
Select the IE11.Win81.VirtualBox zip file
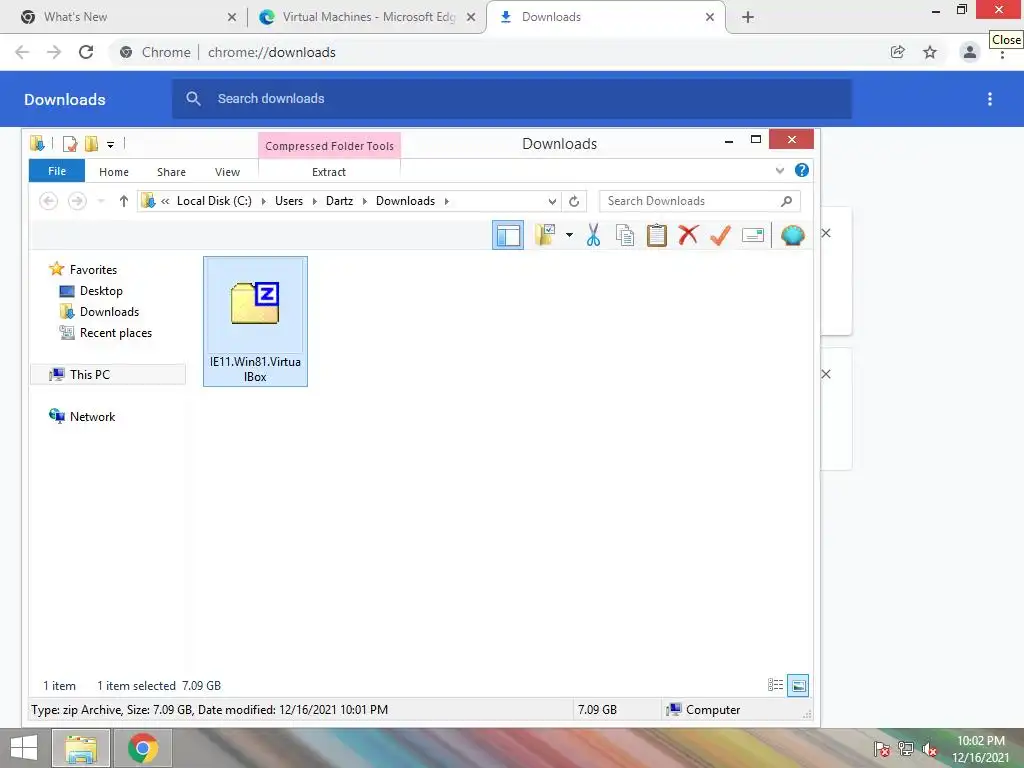255,321
